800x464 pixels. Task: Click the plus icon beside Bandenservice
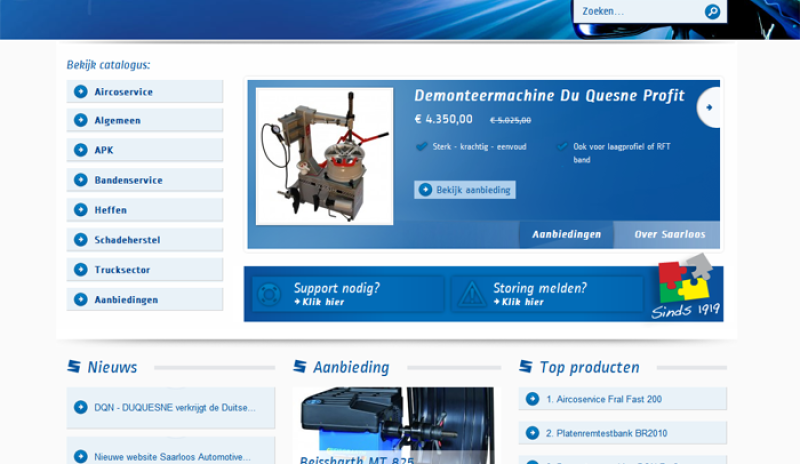tap(81, 181)
